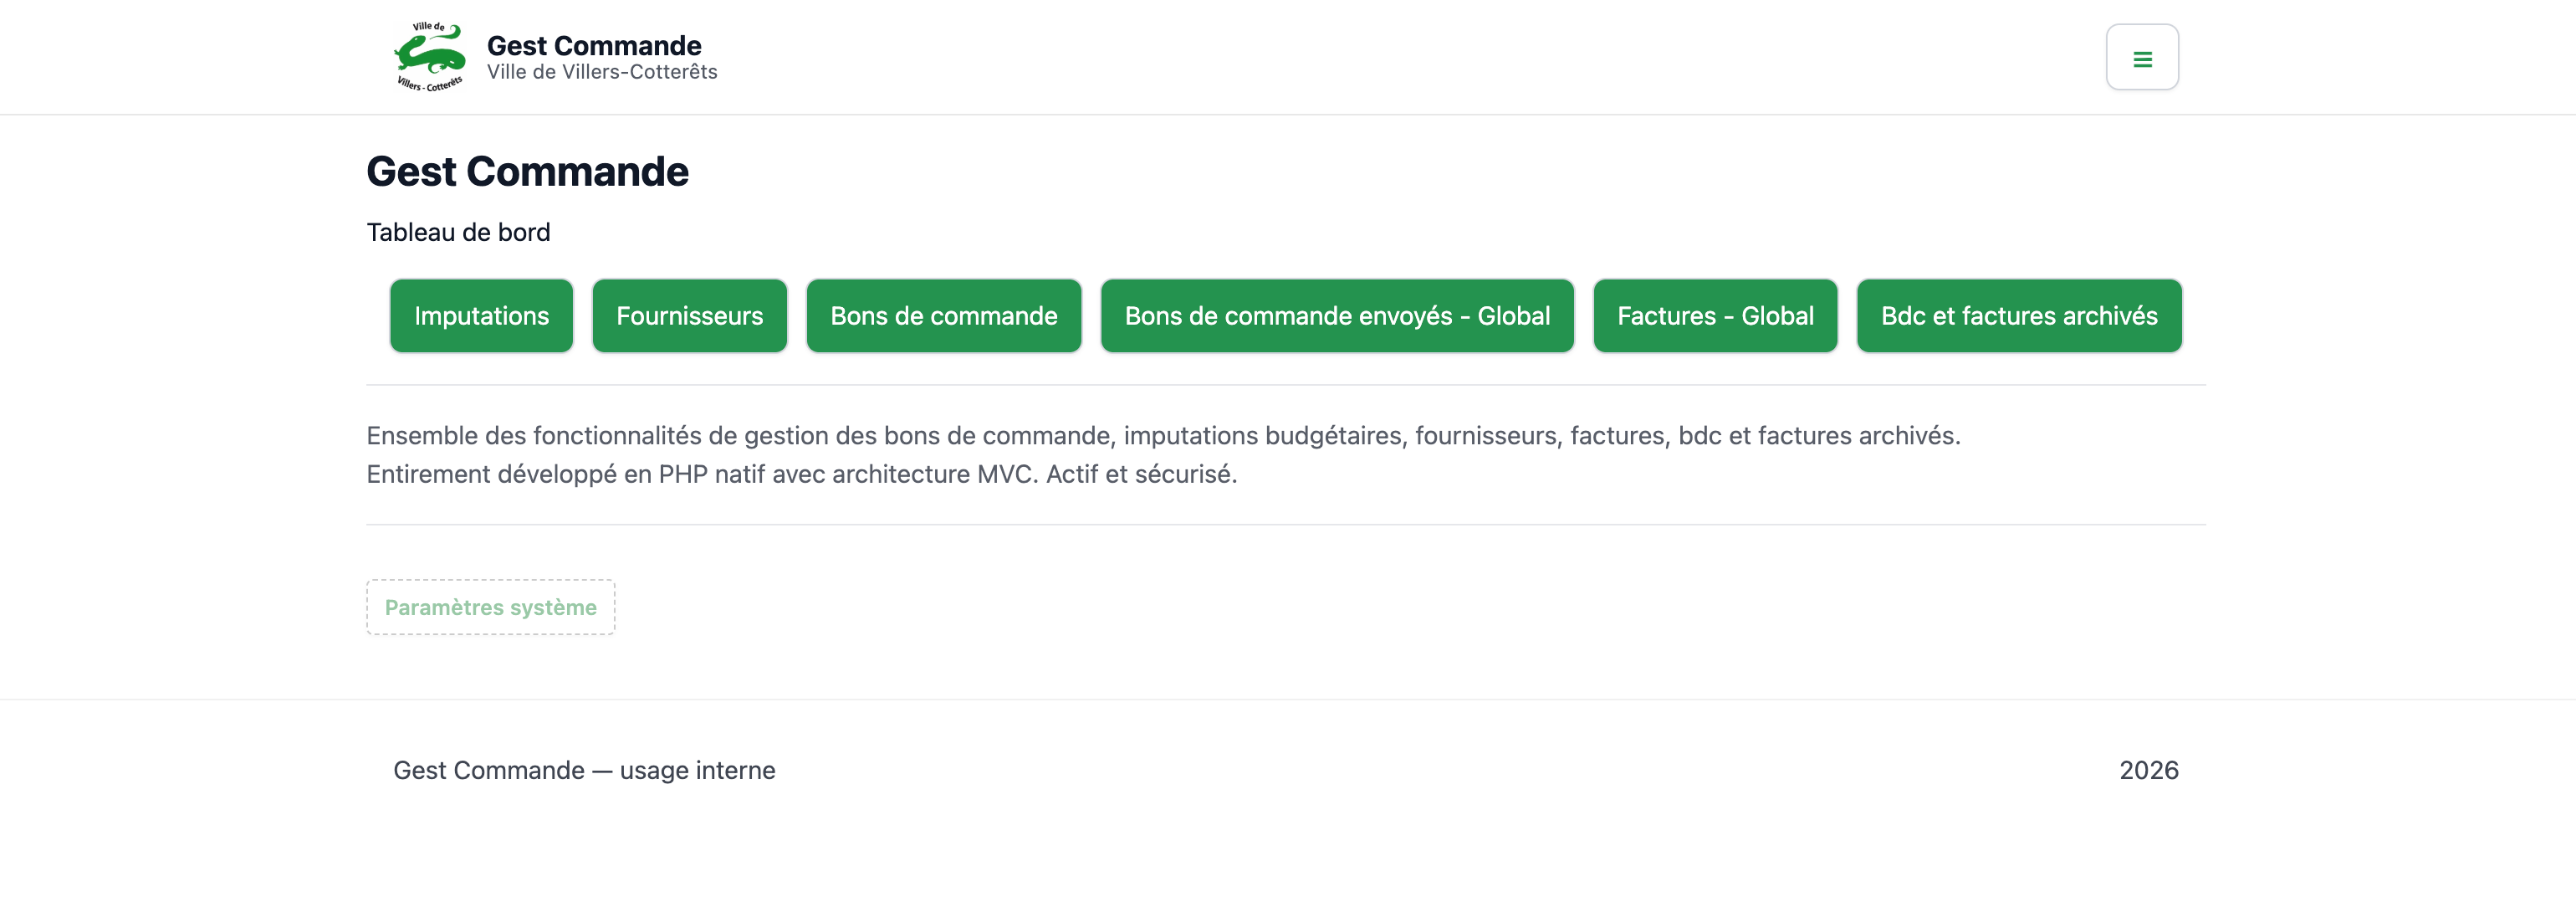Click the empty header bar area

1400,57
